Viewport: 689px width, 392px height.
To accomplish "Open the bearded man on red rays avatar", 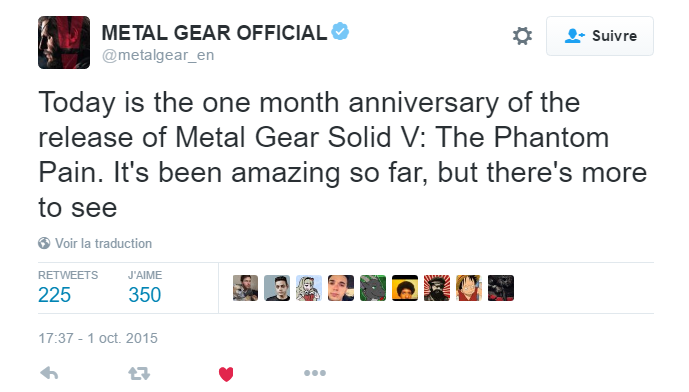I will 437,288.
